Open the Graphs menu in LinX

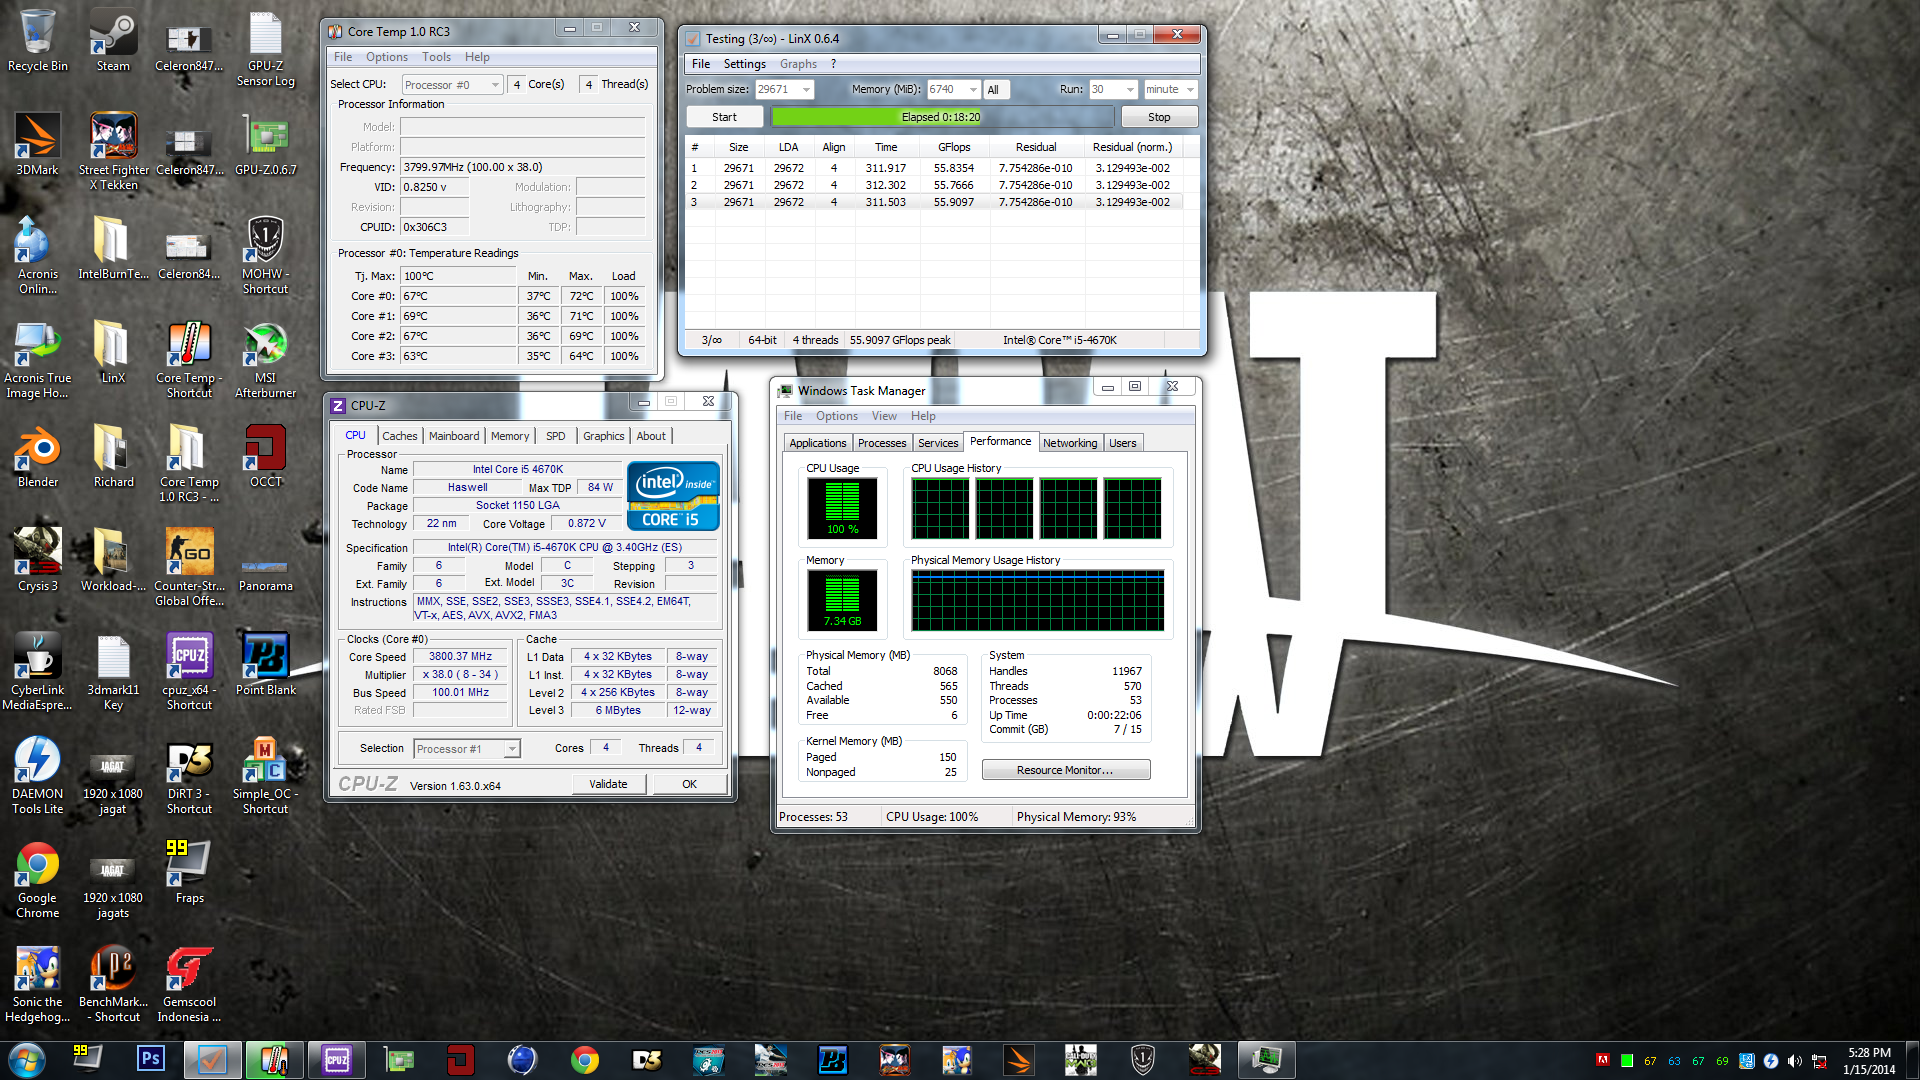(798, 64)
